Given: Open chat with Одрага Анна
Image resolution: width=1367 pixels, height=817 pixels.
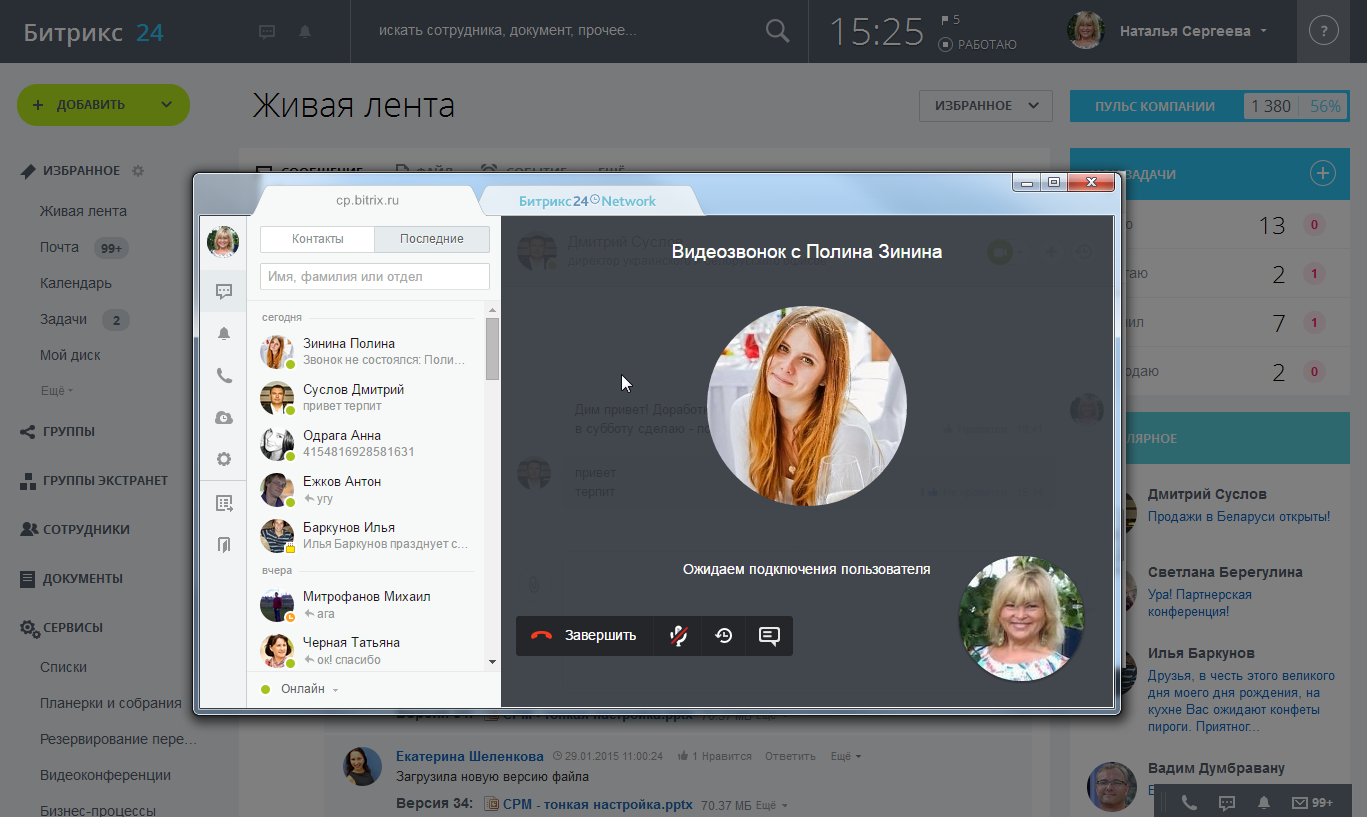Looking at the screenshot, I should 366,443.
